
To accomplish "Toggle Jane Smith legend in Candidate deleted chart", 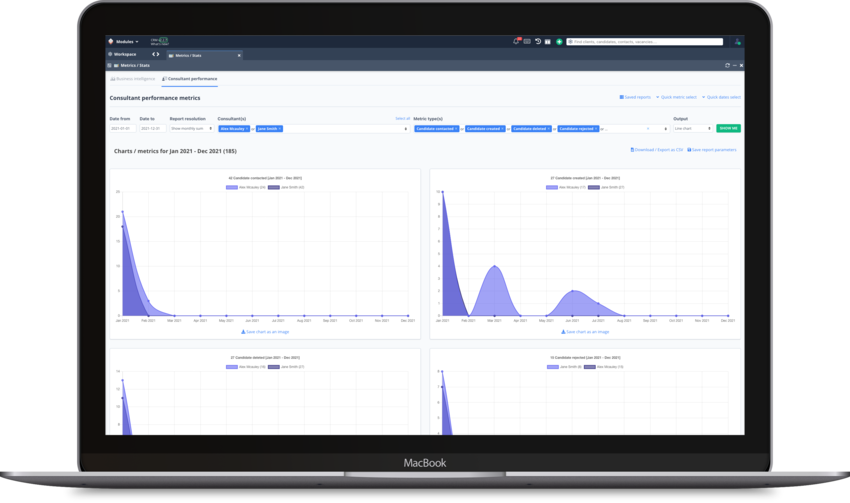I will (286, 367).
